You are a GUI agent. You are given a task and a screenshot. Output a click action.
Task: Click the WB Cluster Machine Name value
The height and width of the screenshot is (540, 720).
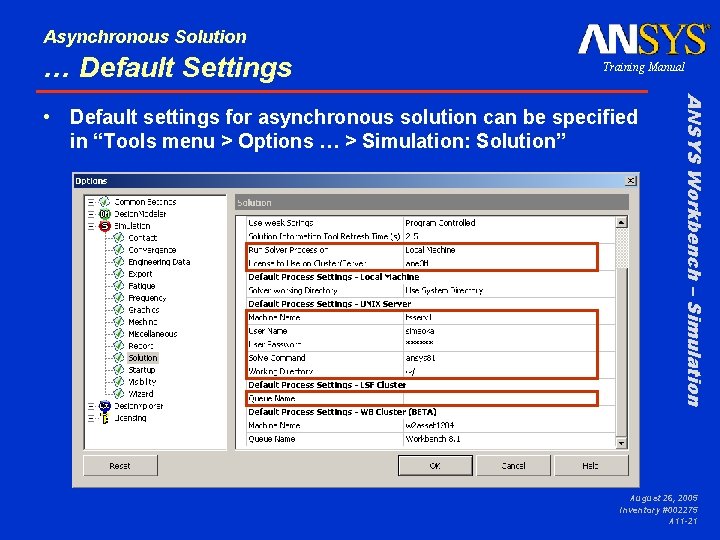pyautogui.click(x=509, y=425)
